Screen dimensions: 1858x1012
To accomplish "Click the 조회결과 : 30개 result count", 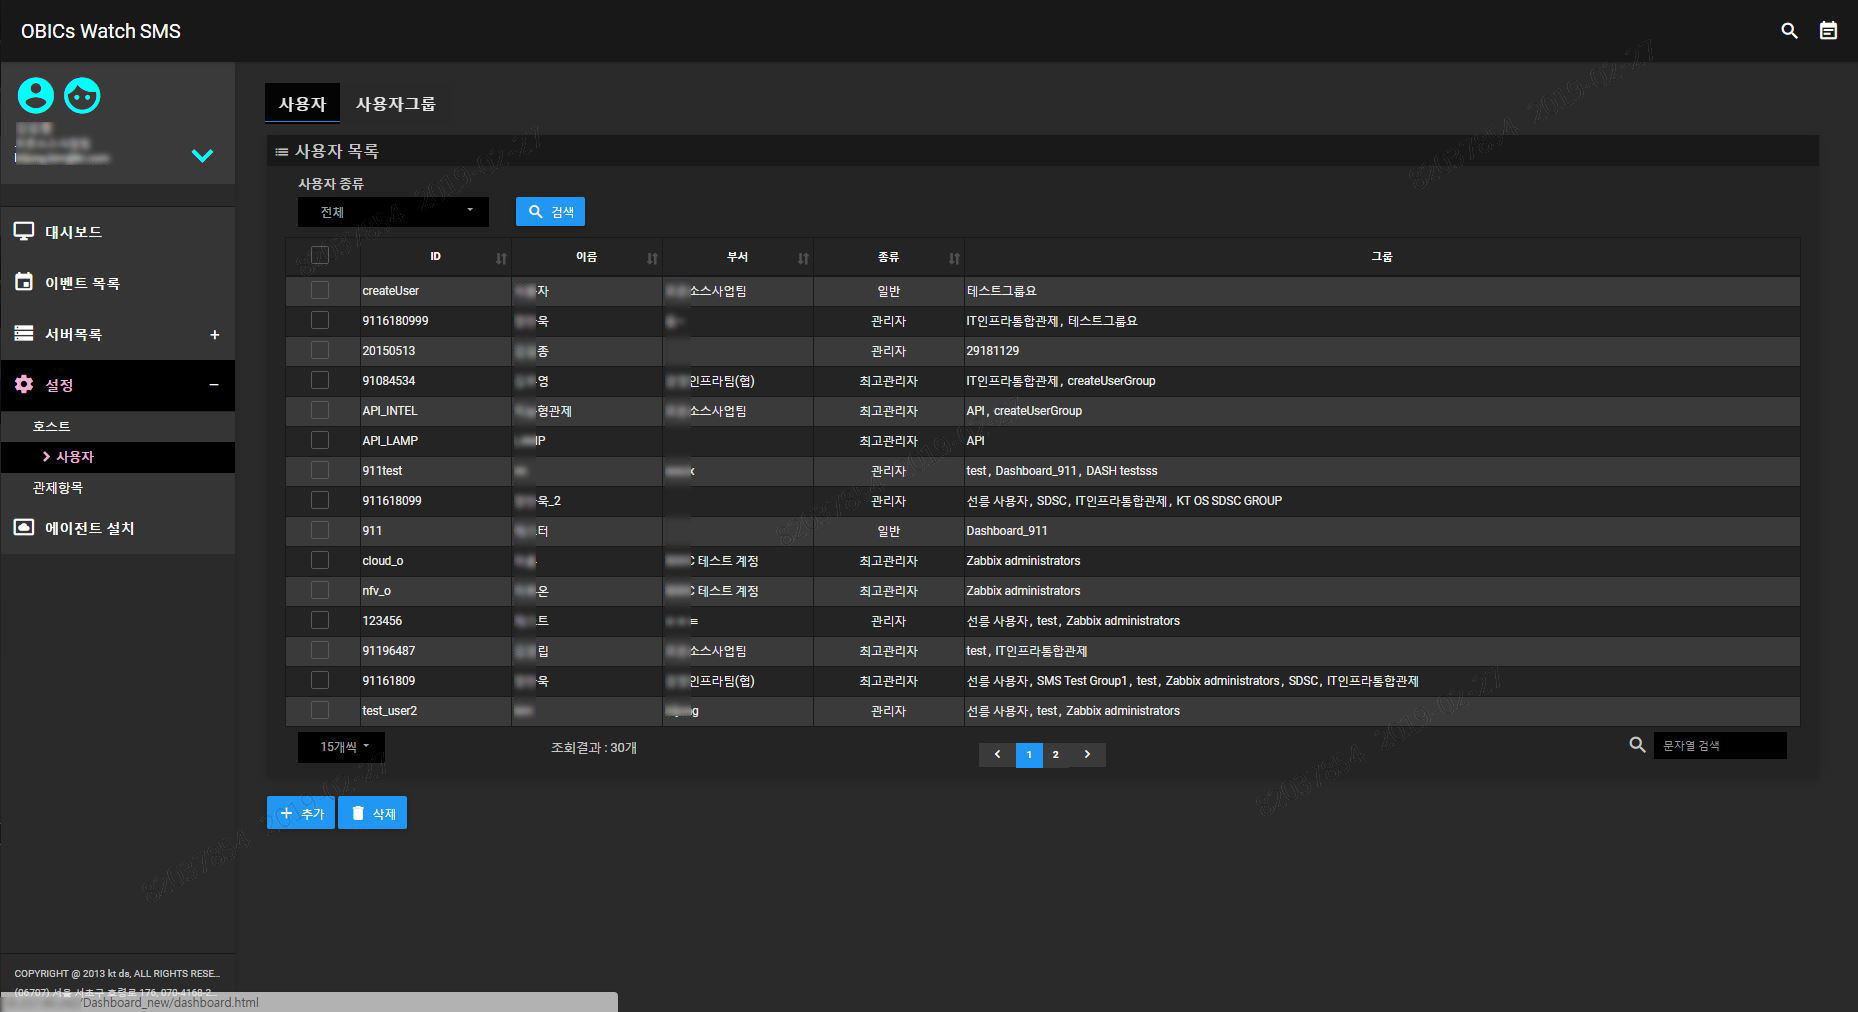I will click(x=594, y=748).
